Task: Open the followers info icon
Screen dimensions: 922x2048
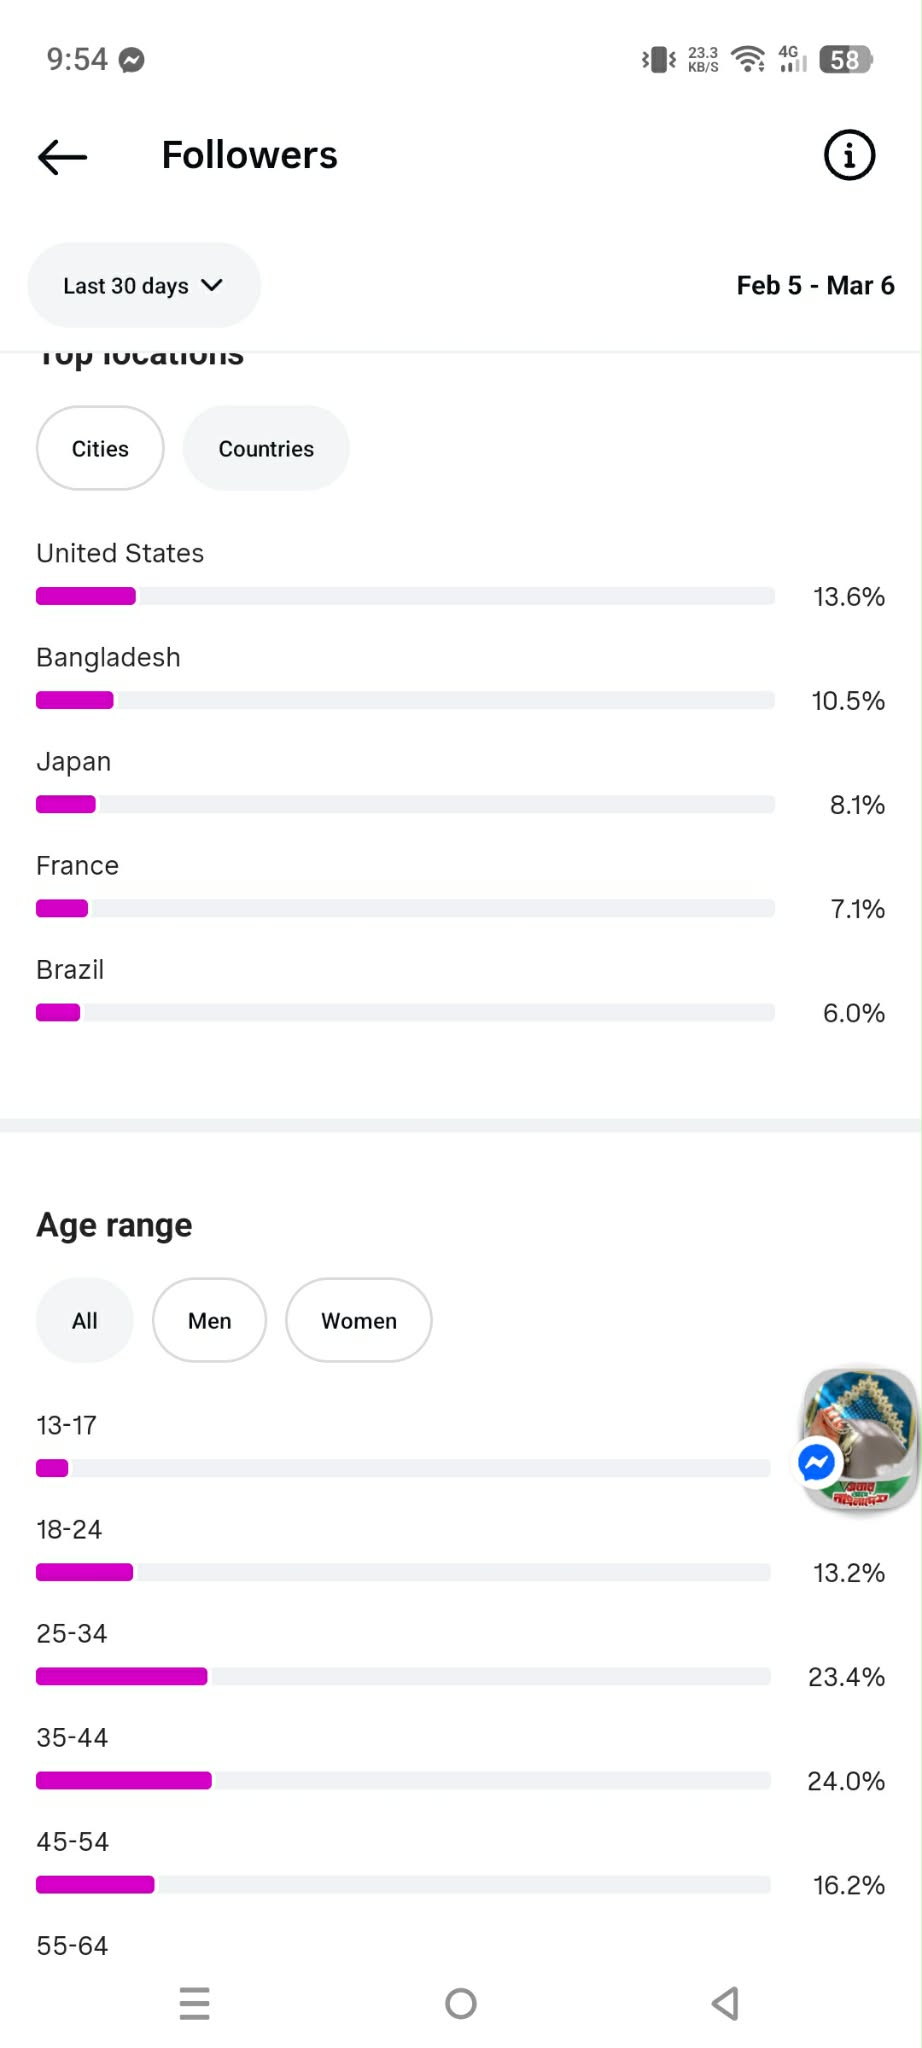Action: click(849, 156)
